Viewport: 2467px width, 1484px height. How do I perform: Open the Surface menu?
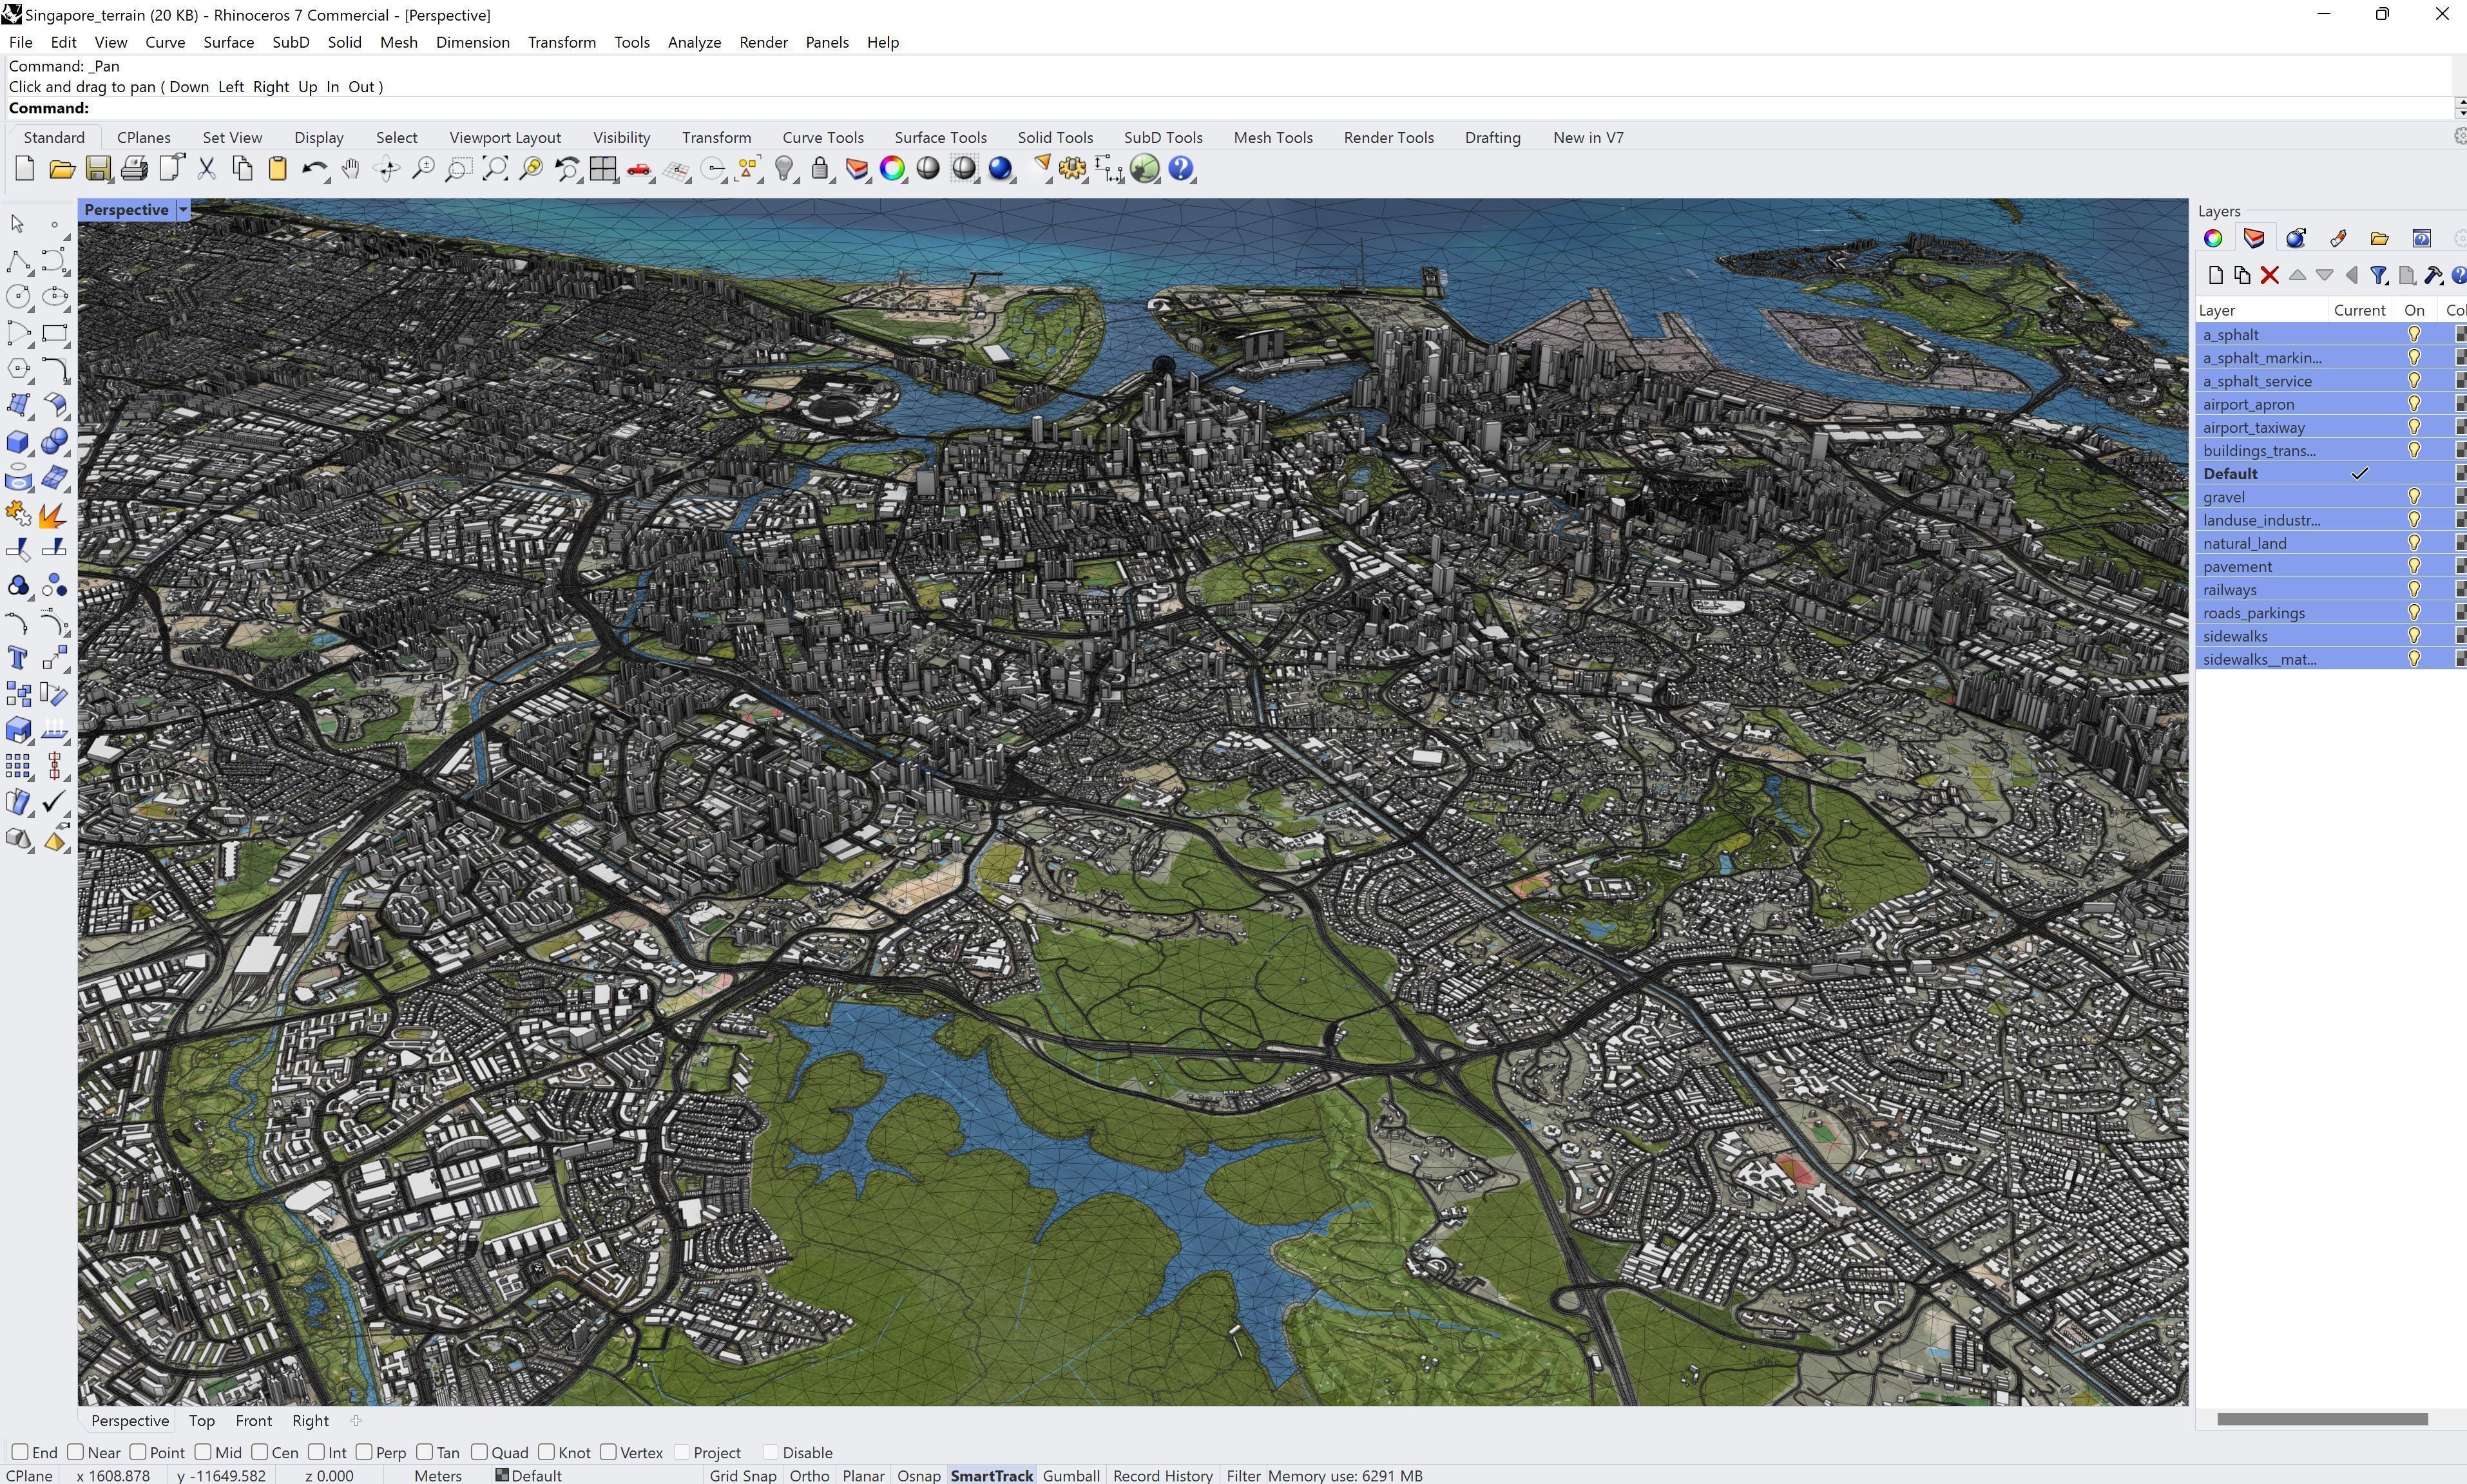click(228, 42)
